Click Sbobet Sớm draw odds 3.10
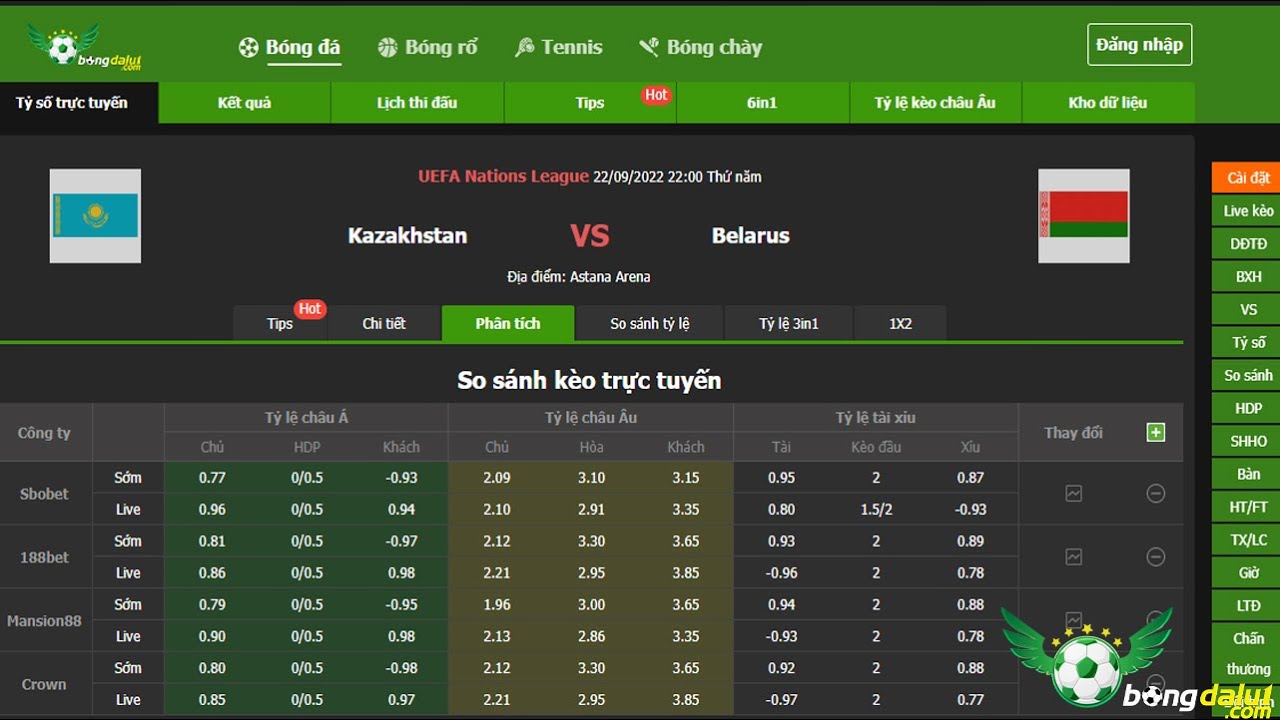This screenshot has width=1280, height=720. point(592,477)
